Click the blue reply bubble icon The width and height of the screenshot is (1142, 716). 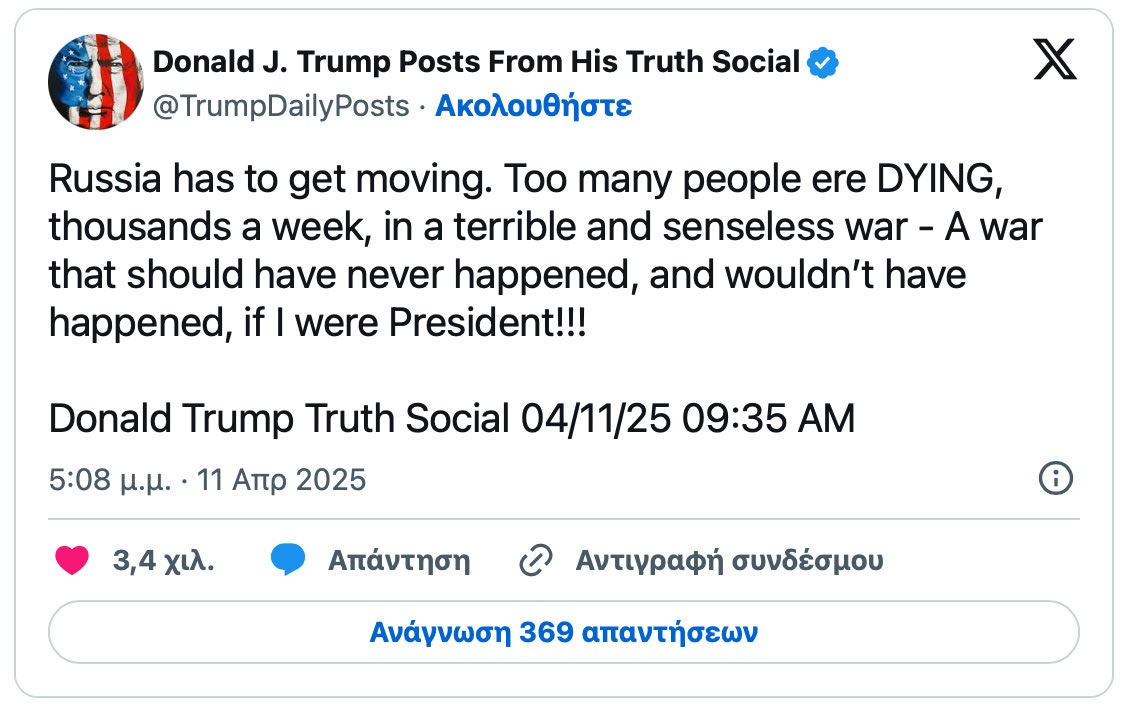point(288,560)
